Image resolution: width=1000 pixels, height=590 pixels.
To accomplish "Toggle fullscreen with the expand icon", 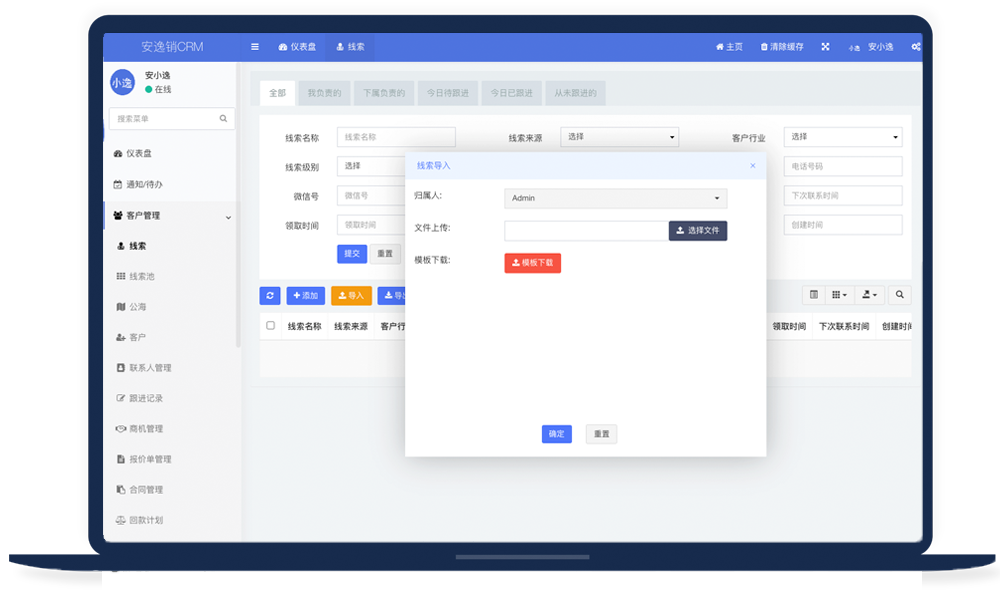I will (825, 47).
